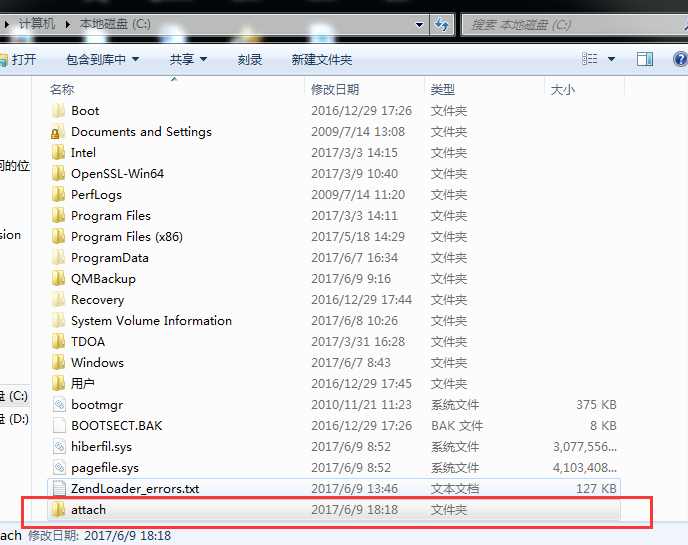Open the 包含到库中 dropdown menu
This screenshot has height=545, width=688.
coord(103,59)
